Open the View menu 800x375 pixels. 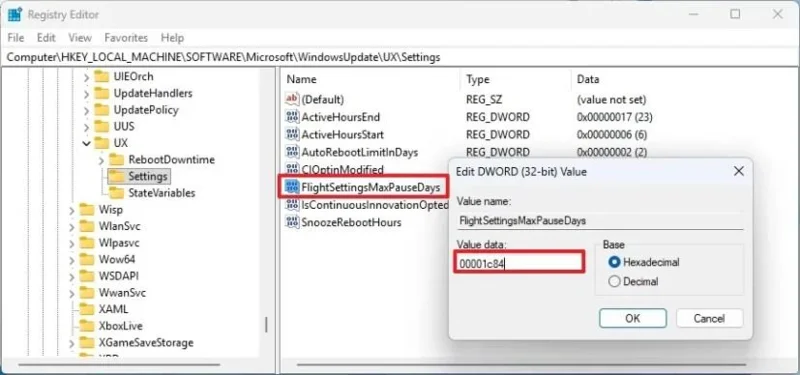[x=80, y=38]
